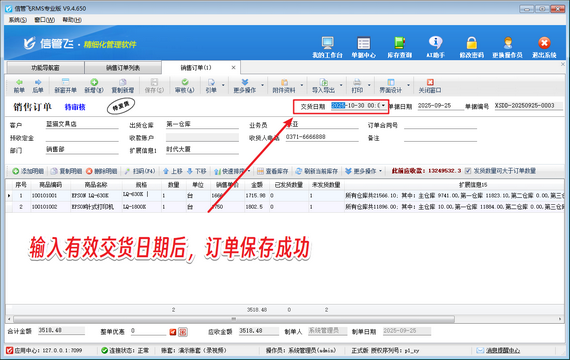Open the 系统 menu
Screen dimensions: 570x360
tap(17, 20)
